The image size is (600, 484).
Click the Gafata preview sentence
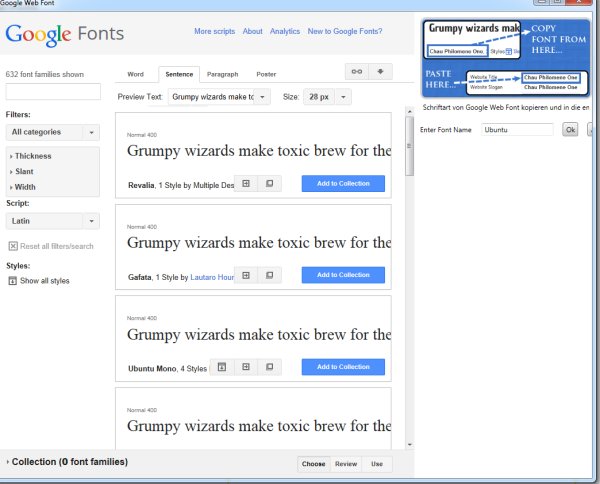click(259, 243)
